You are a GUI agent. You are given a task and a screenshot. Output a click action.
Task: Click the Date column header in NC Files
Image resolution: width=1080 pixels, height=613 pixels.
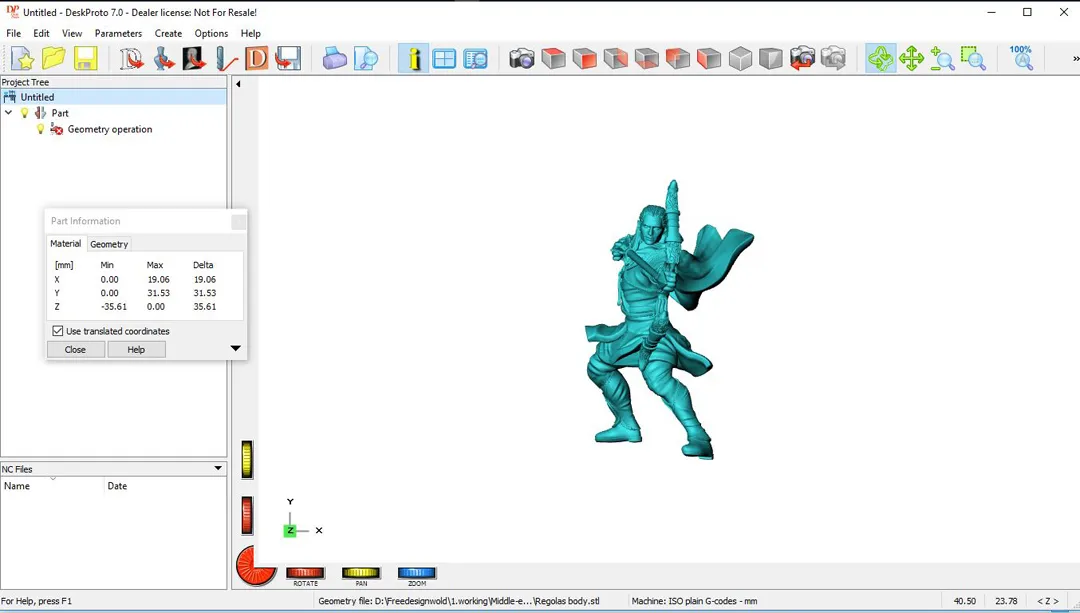coord(165,486)
